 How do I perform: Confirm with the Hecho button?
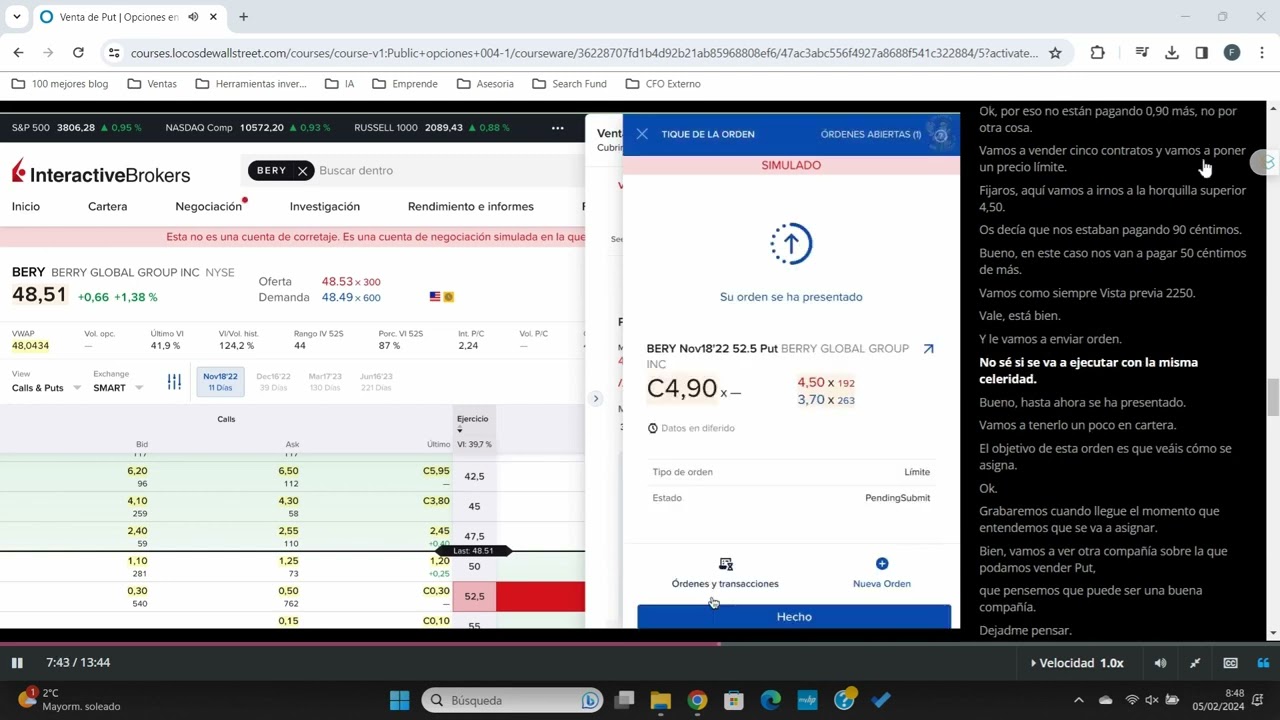point(794,617)
